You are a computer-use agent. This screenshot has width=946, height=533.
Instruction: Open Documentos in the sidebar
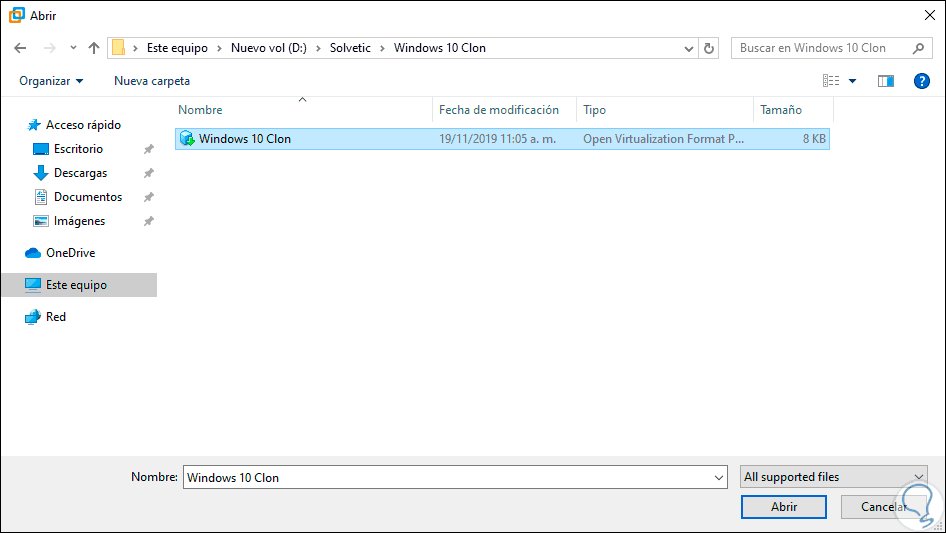pyautogui.click(x=87, y=197)
